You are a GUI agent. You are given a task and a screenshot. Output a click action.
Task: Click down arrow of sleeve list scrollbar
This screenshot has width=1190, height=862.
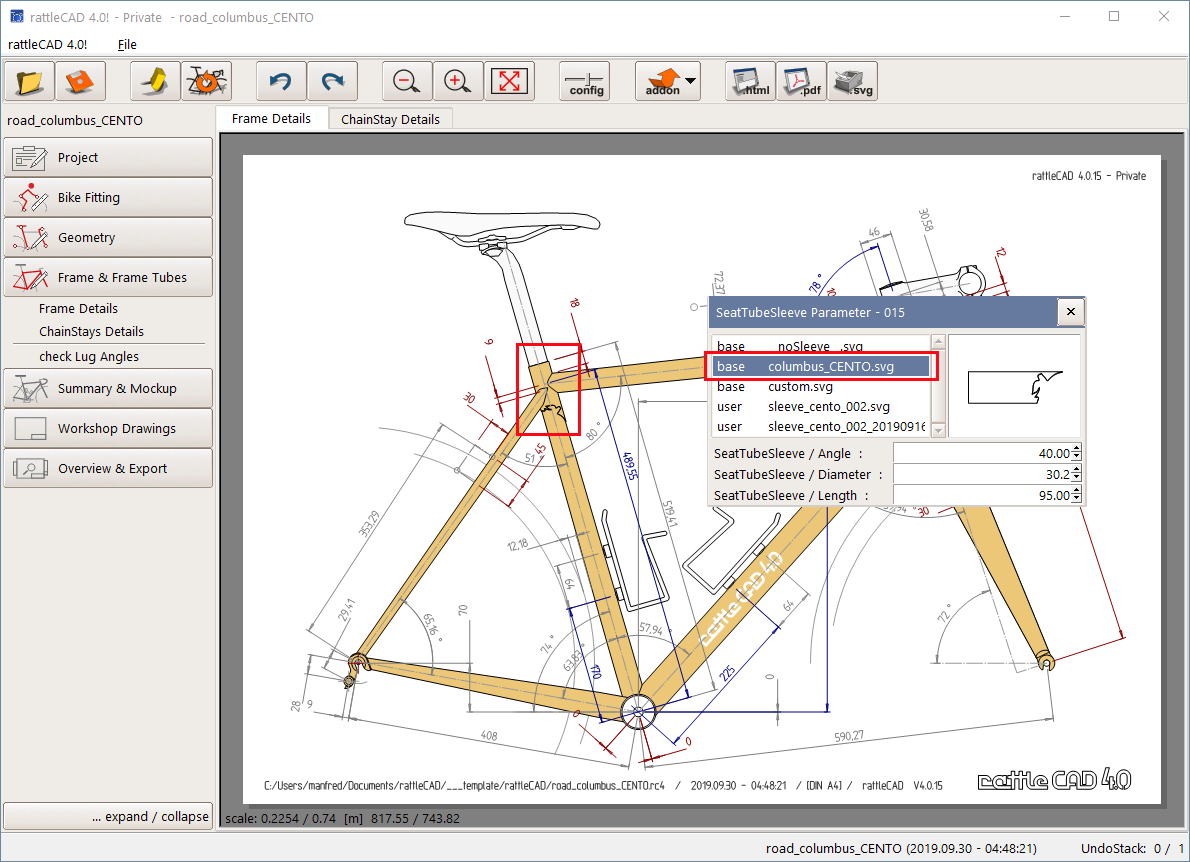pos(938,430)
